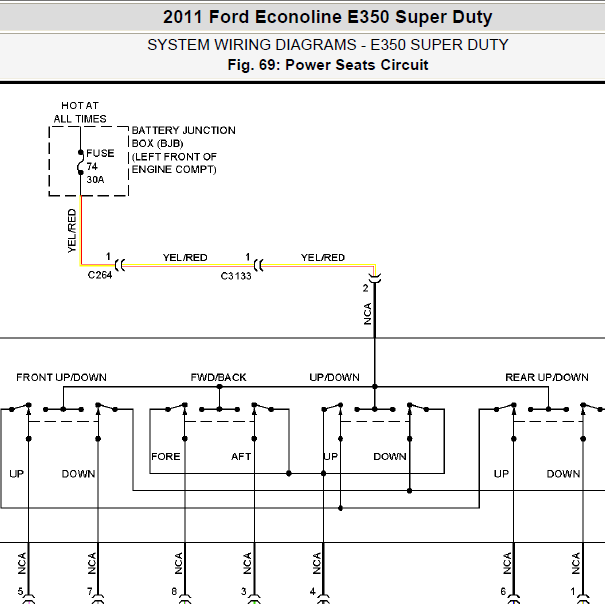This screenshot has height=604, width=605.
Task: Select the "NCA" label above pin 8
Action: [x=178, y=563]
